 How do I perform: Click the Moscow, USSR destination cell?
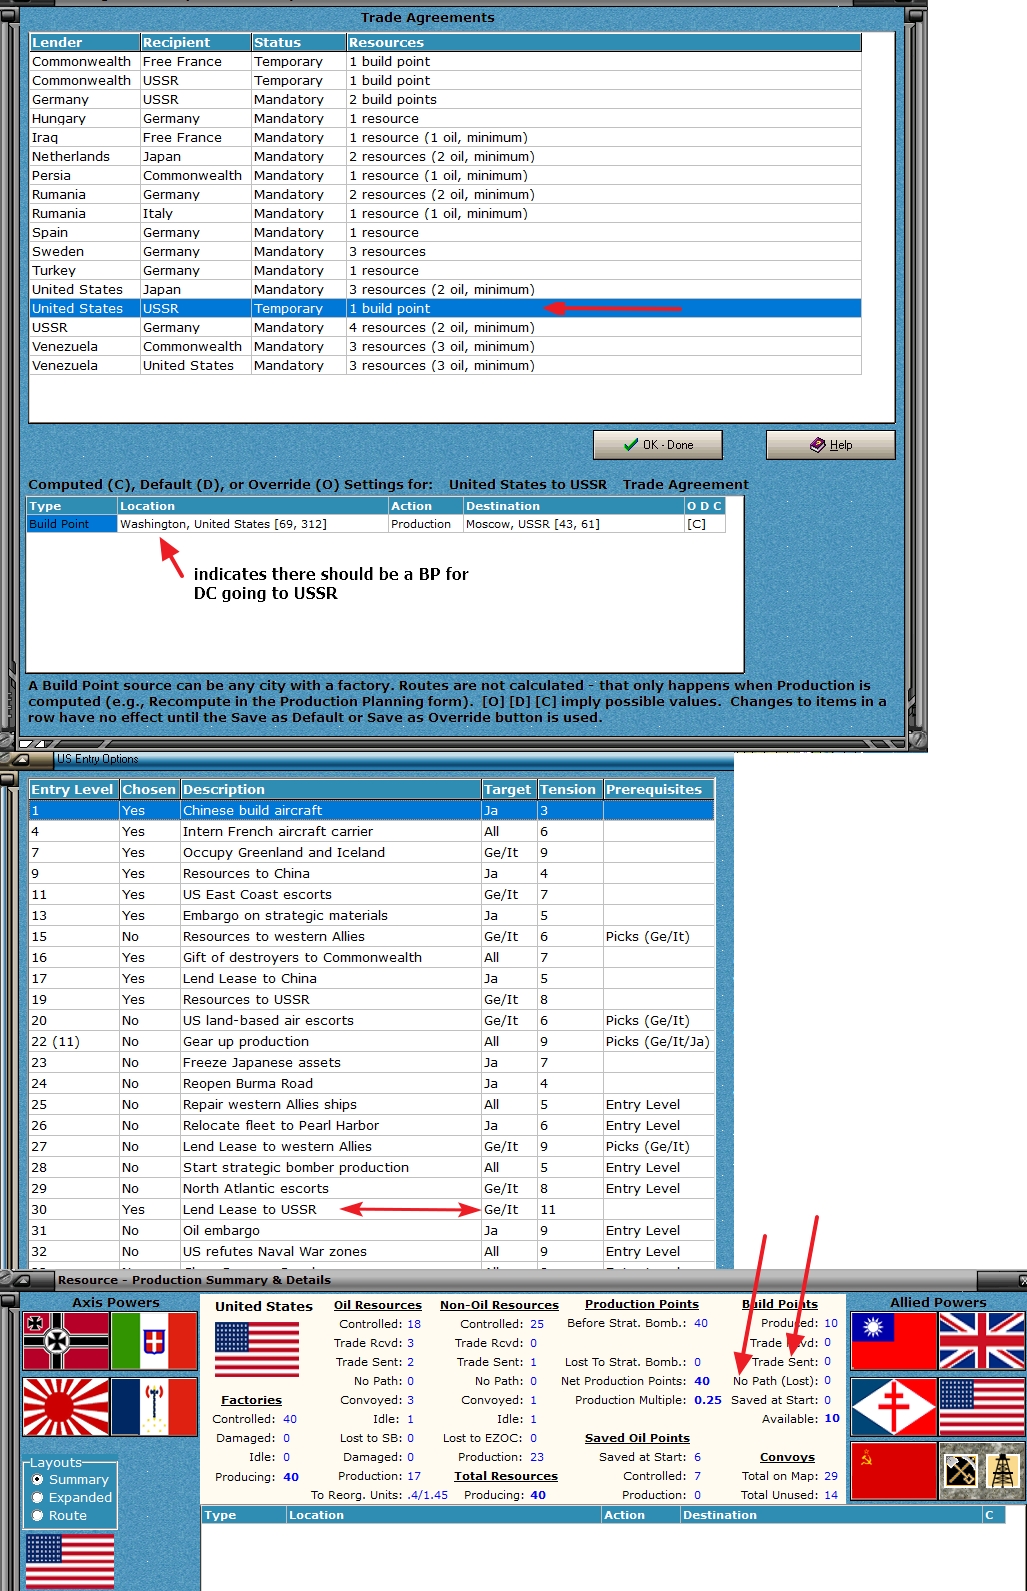(x=573, y=524)
